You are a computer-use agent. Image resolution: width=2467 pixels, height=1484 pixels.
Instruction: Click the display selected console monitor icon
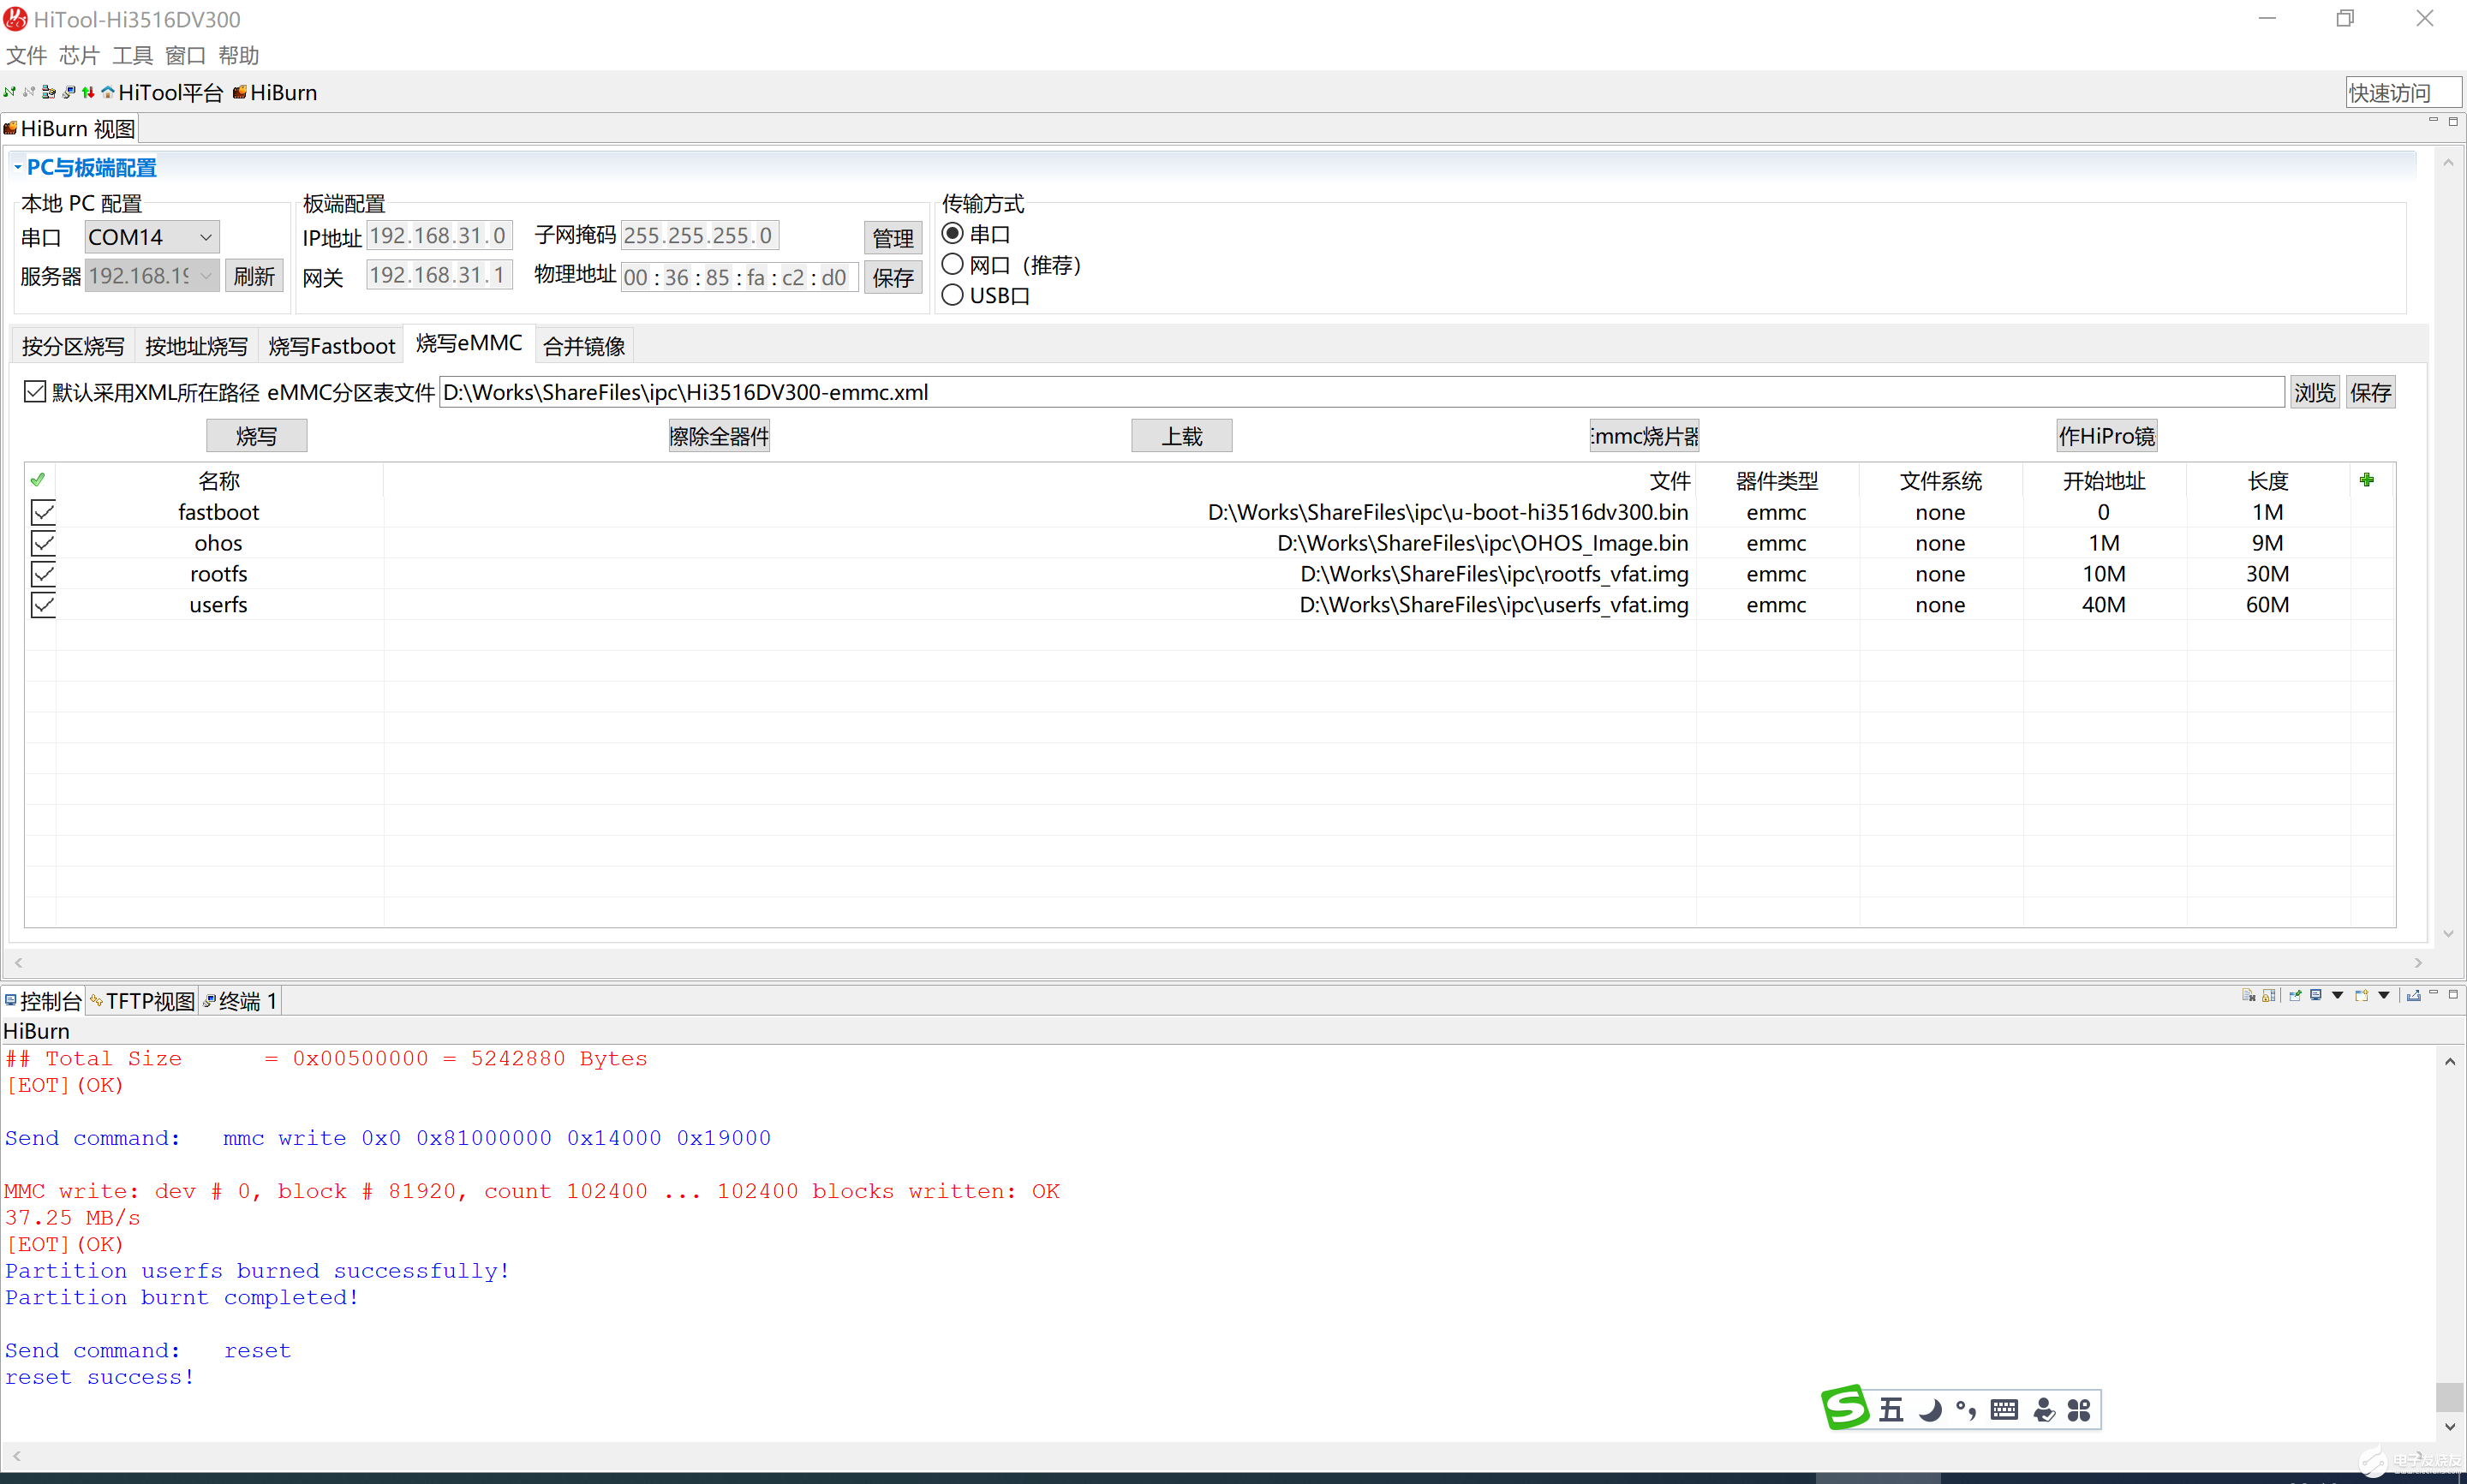click(x=2316, y=995)
